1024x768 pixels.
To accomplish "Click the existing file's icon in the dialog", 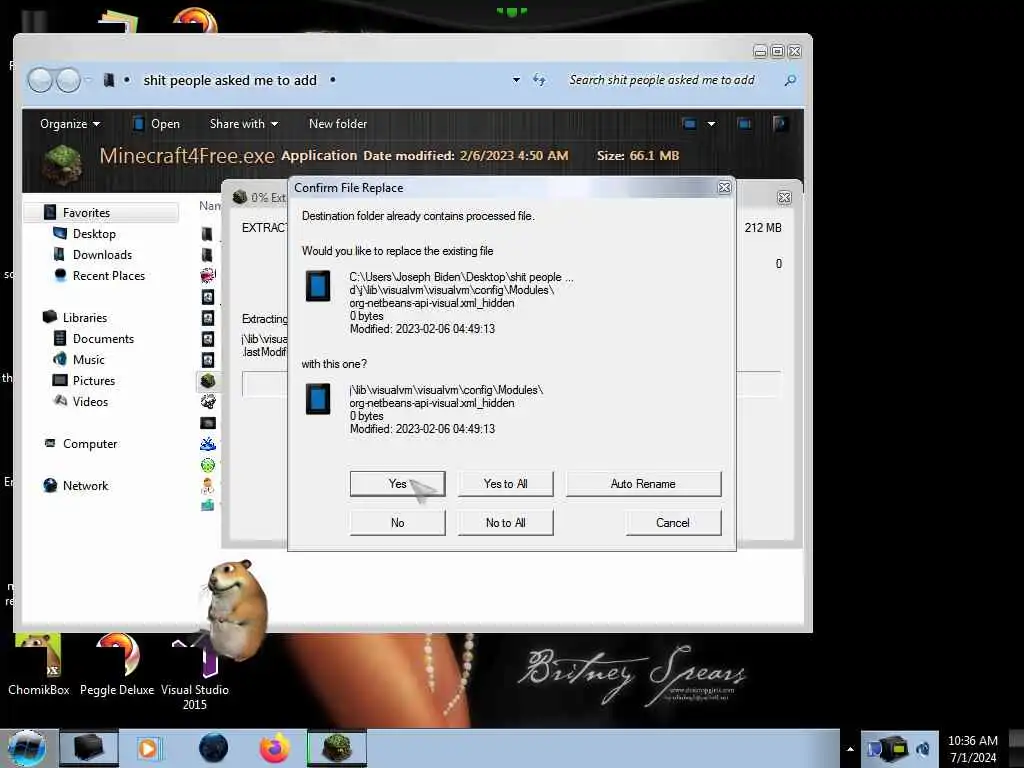I will pos(318,286).
